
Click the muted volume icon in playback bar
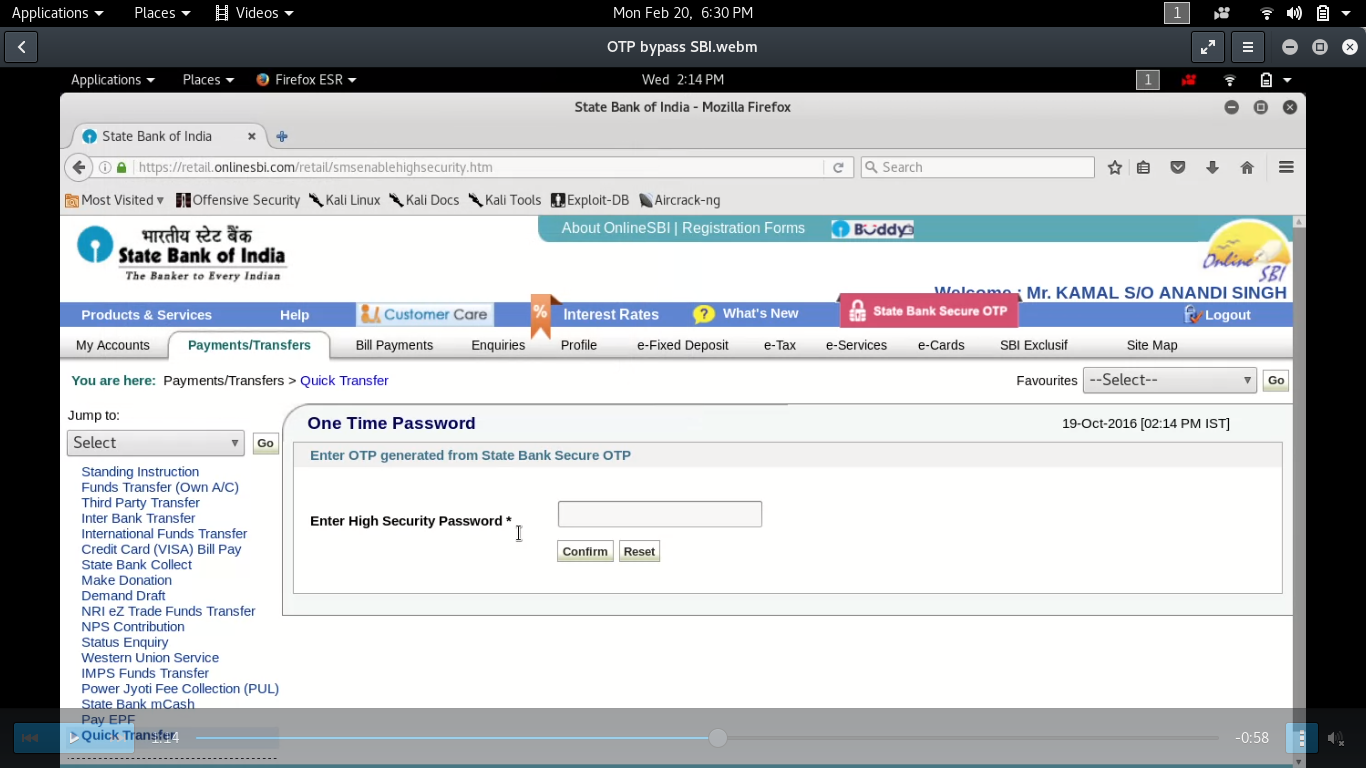(1335, 738)
